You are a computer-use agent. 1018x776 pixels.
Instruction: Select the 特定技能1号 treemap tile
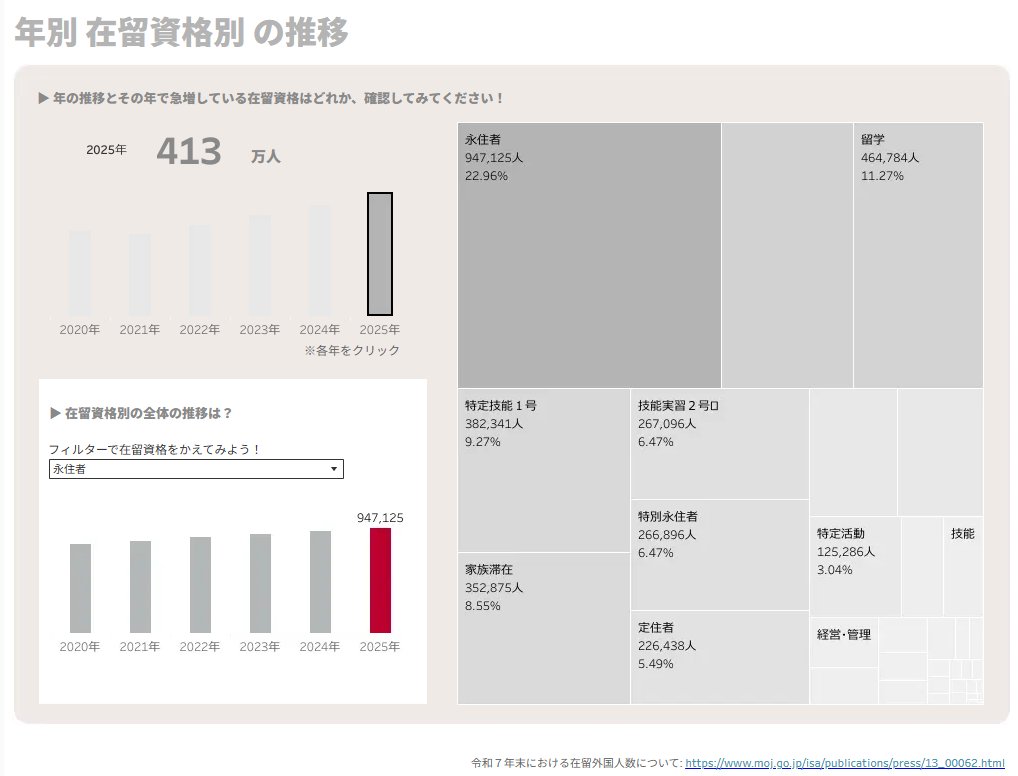pyautogui.click(x=544, y=471)
